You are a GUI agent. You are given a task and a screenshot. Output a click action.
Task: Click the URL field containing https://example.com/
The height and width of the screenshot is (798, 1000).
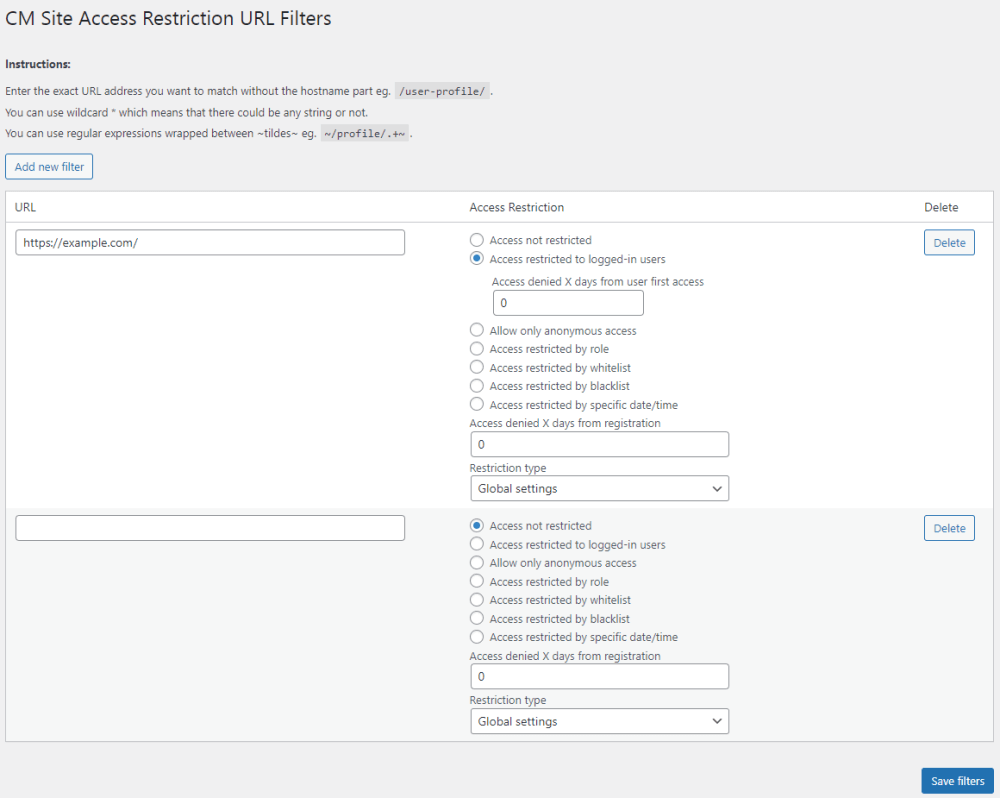tap(210, 243)
